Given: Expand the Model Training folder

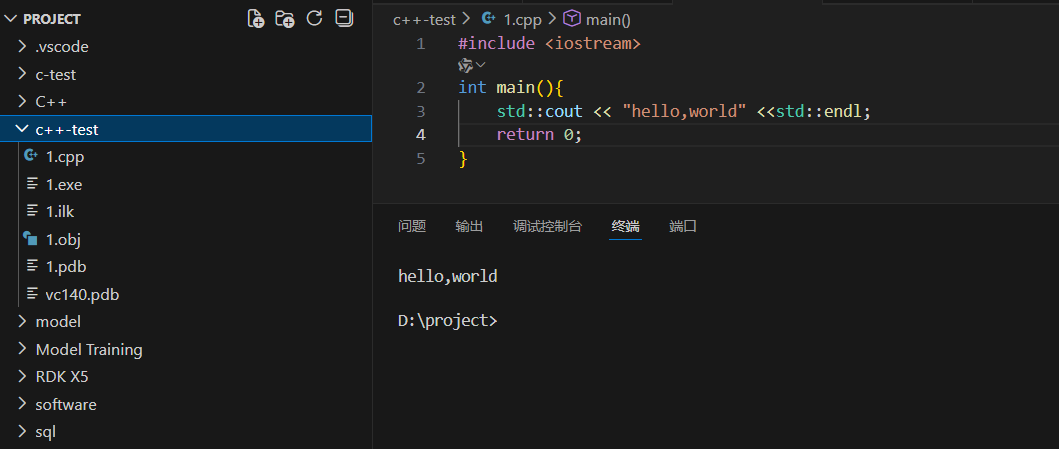Looking at the screenshot, I should tap(88, 349).
